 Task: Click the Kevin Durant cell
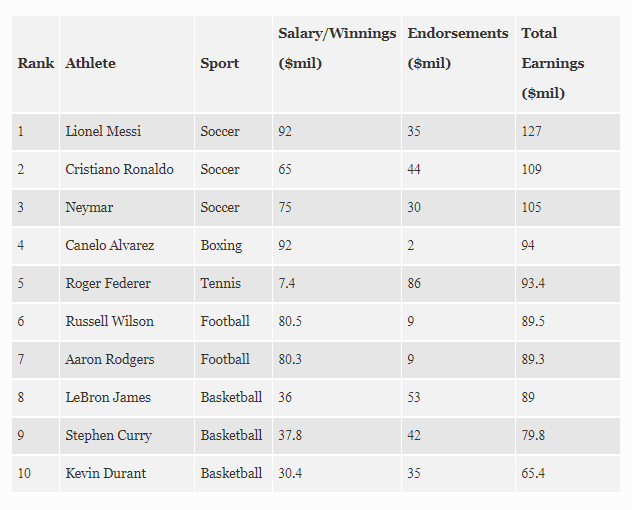pyautogui.click(x=105, y=473)
